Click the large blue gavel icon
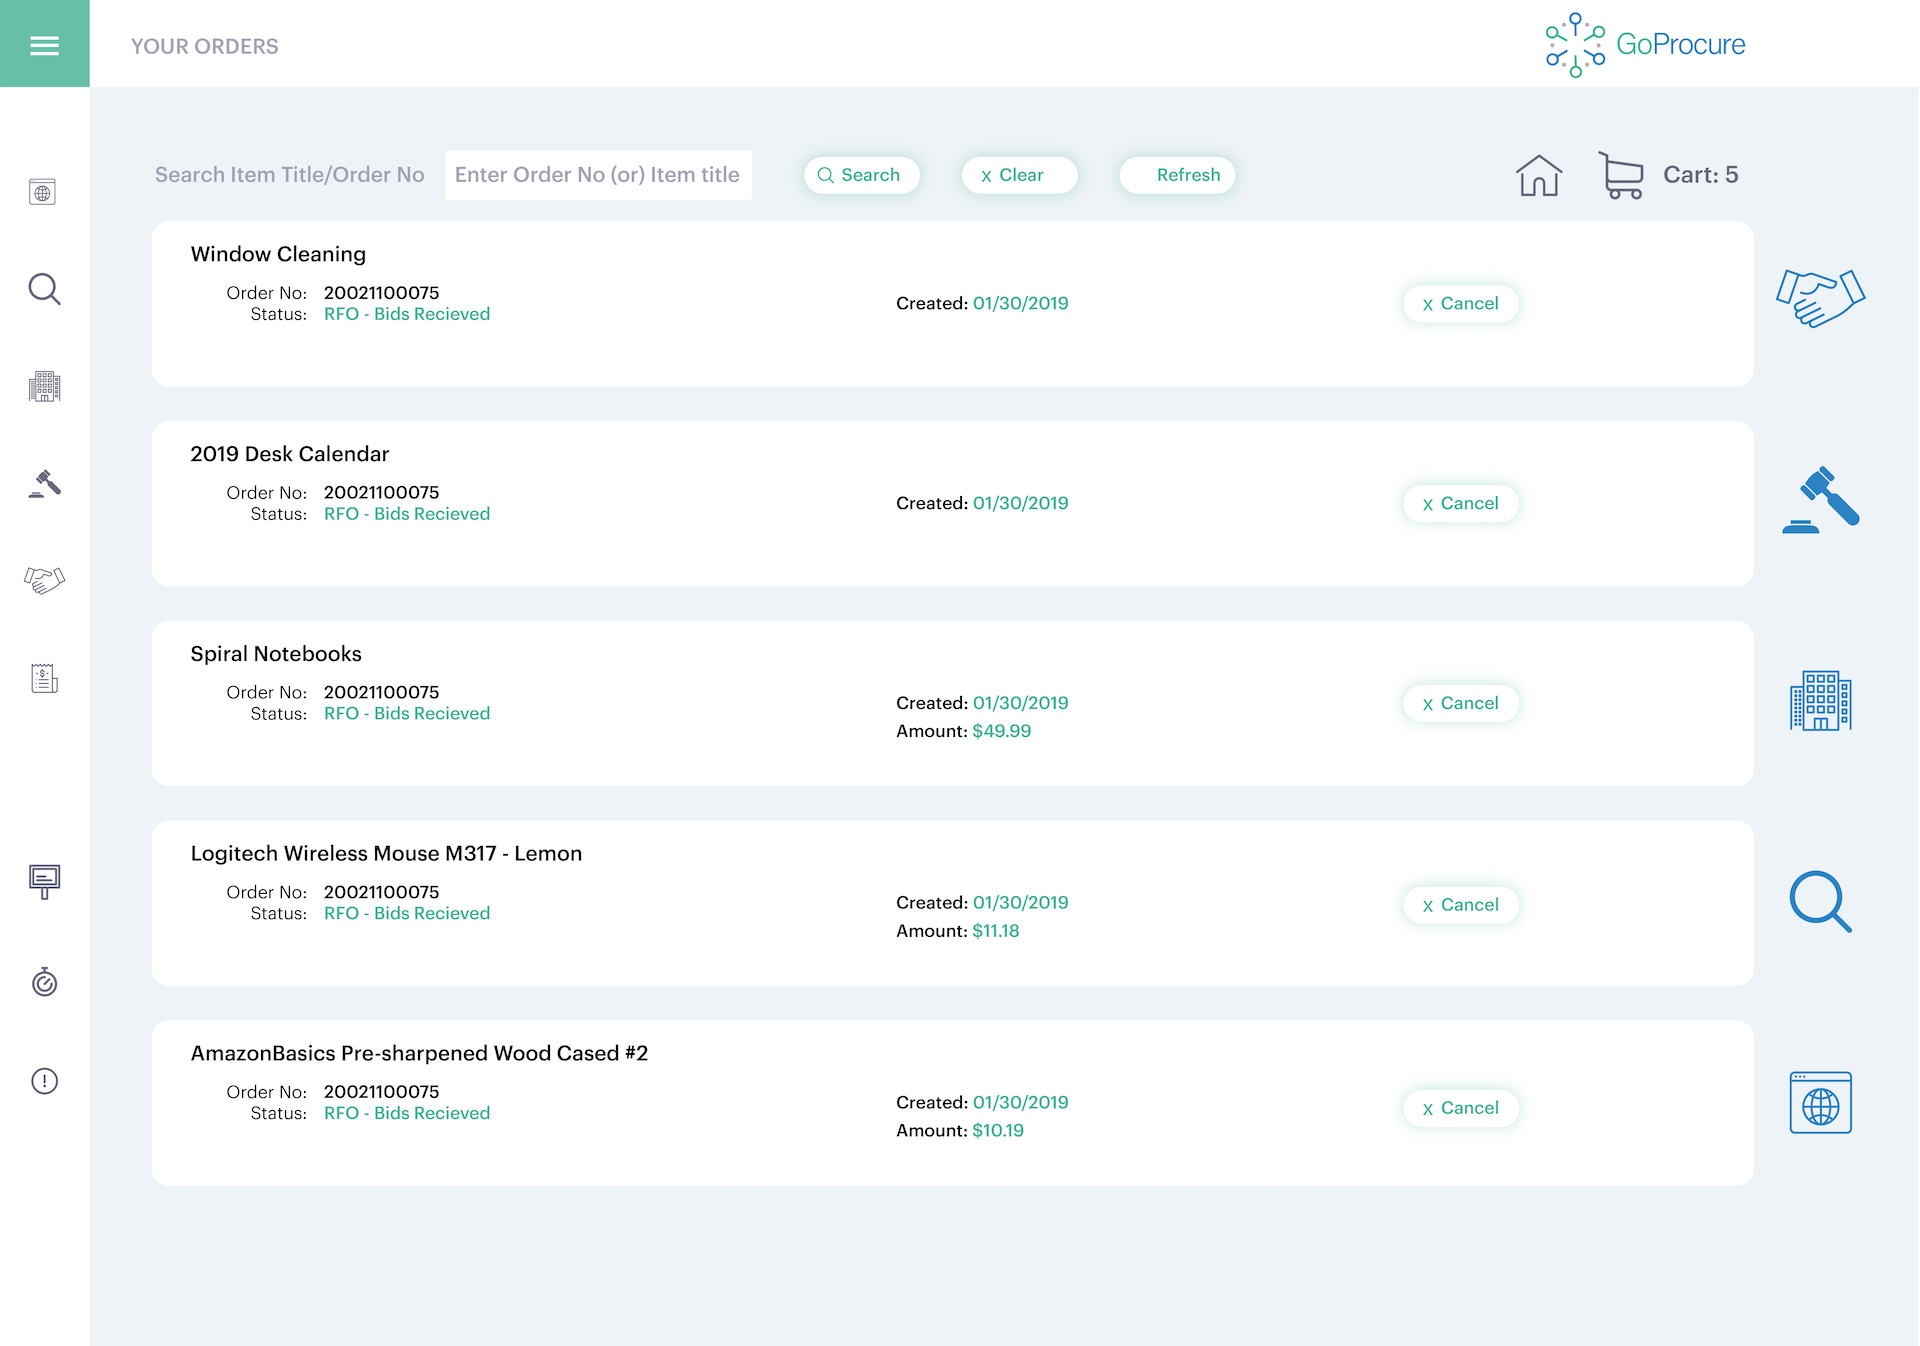The height and width of the screenshot is (1346, 1920). click(x=1820, y=500)
